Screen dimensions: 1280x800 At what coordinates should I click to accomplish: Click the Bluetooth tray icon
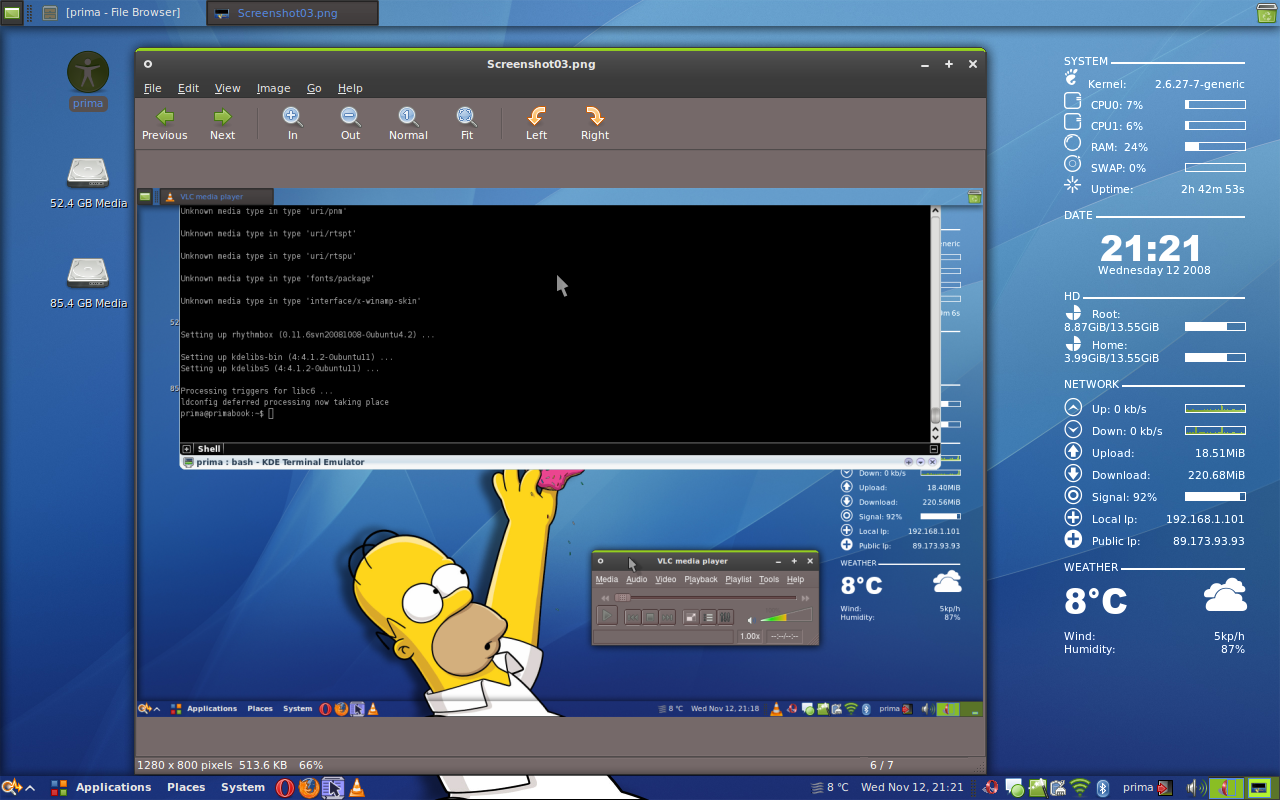pos(1103,788)
